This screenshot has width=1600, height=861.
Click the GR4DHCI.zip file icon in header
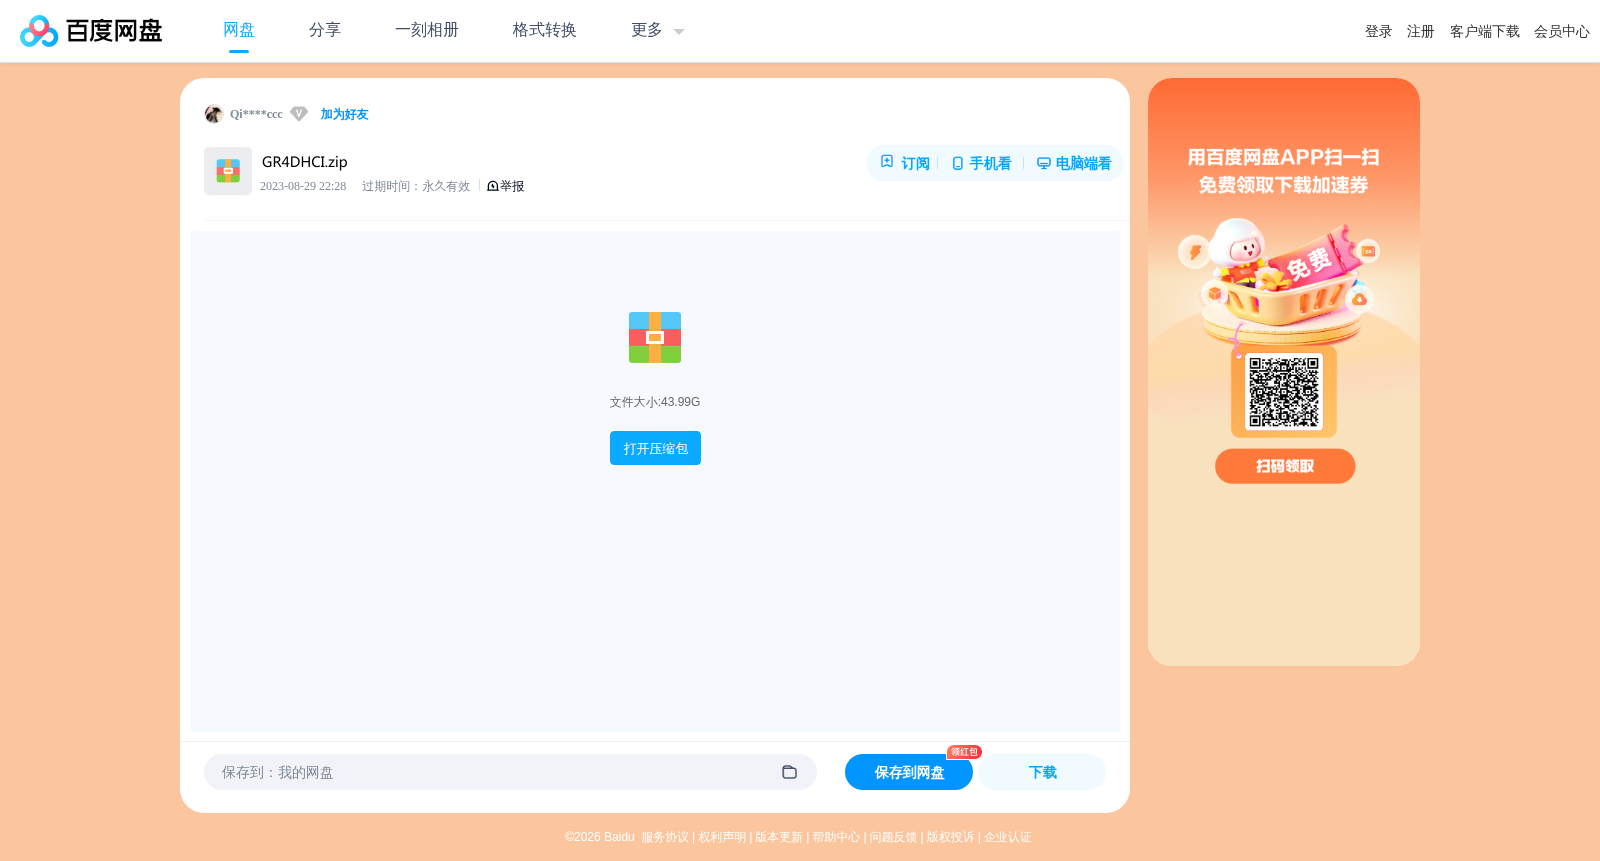tap(228, 171)
